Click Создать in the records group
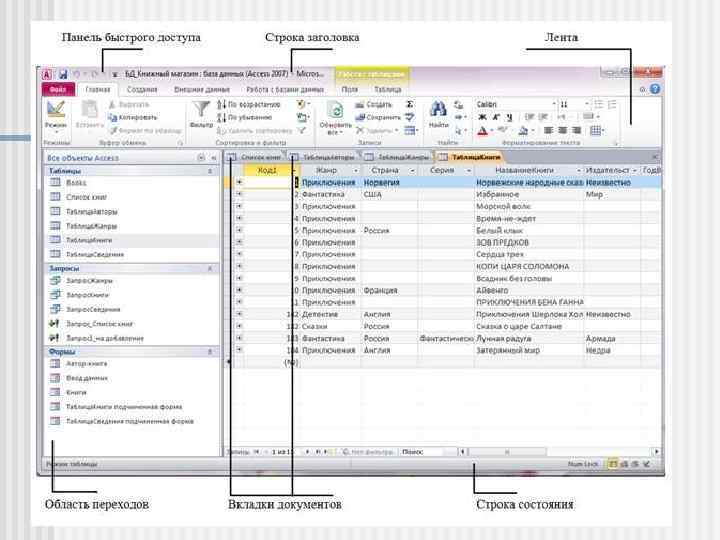 (x=373, y=105)
